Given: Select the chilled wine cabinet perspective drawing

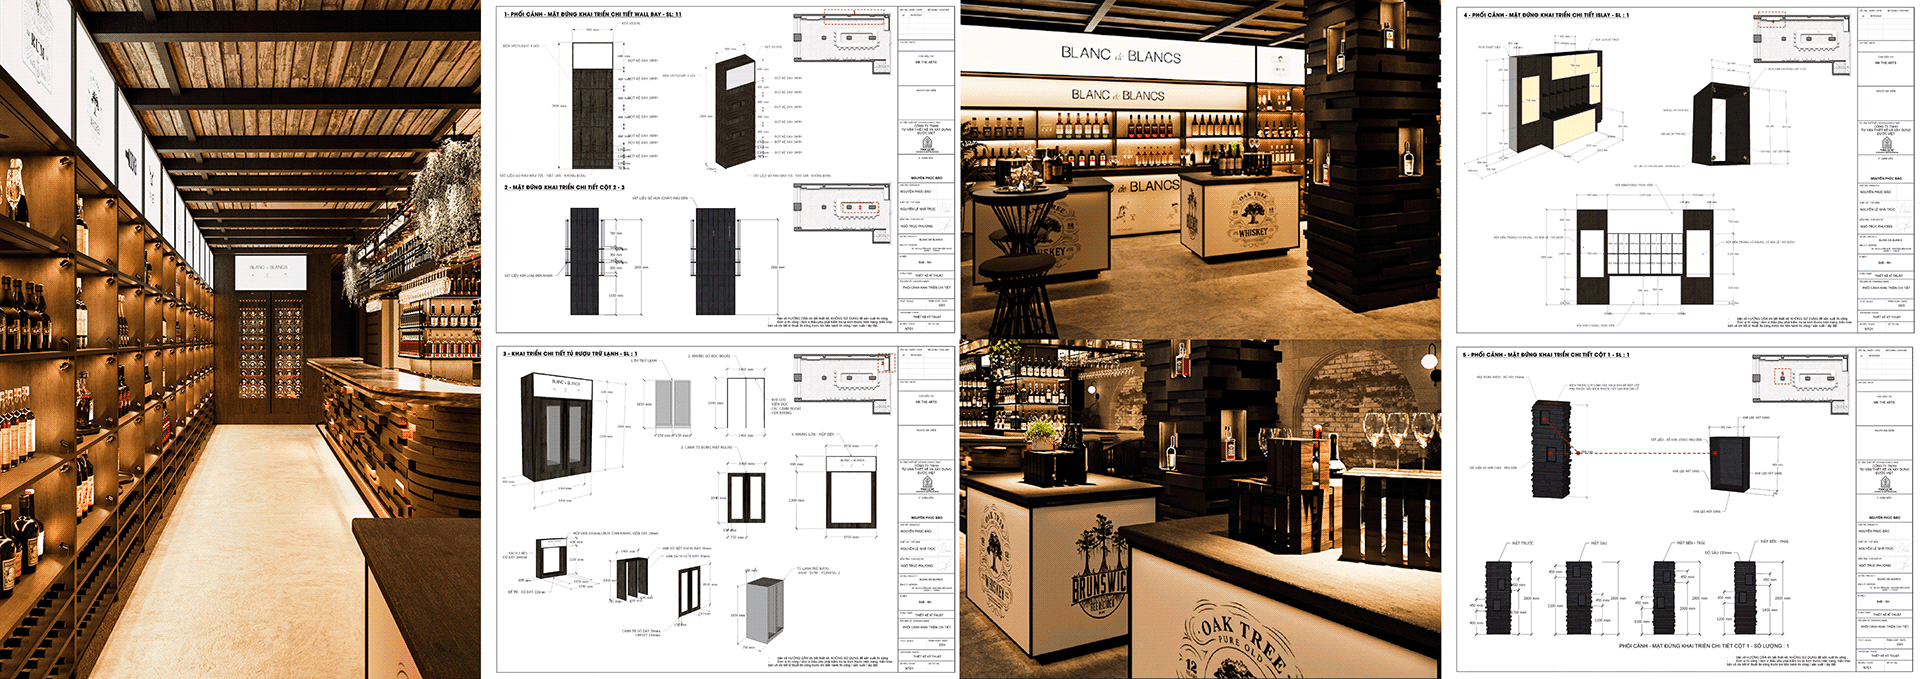Looking at the screenshot, I should tap(560, 430).
